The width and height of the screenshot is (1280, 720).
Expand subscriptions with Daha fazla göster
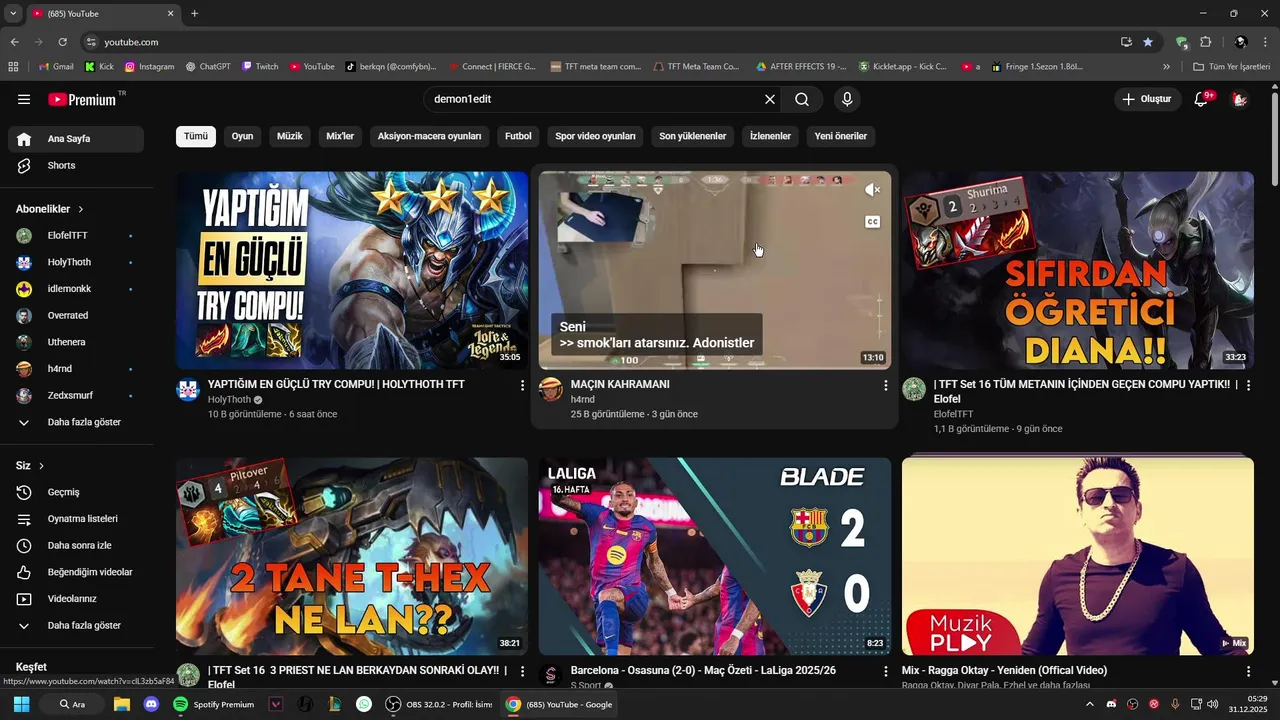(76, 422)
